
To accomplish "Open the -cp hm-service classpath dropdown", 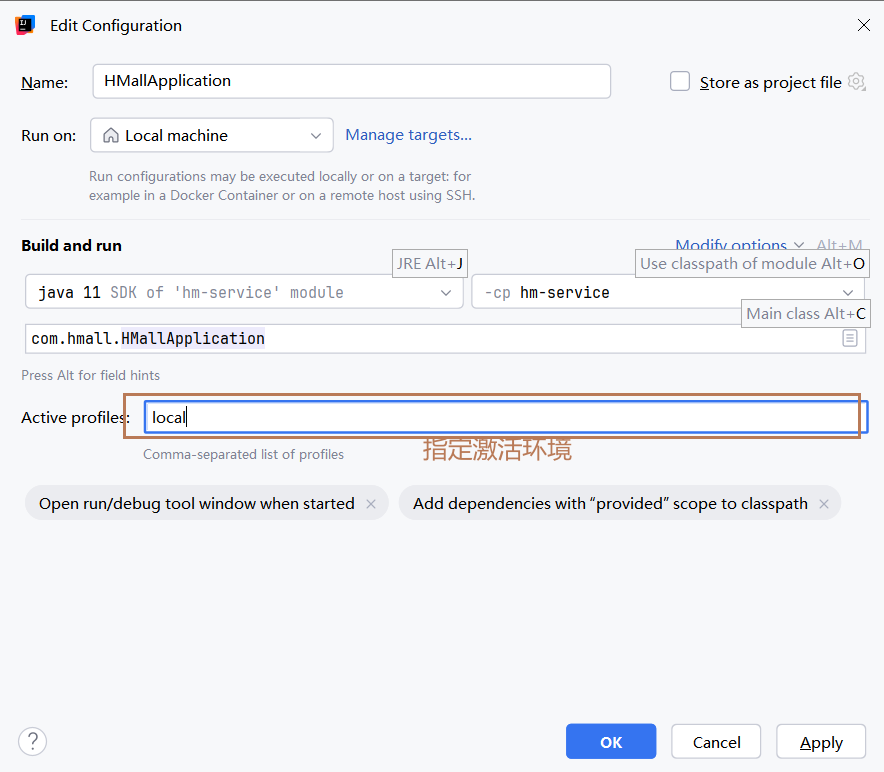I will [x=848, y=293].
